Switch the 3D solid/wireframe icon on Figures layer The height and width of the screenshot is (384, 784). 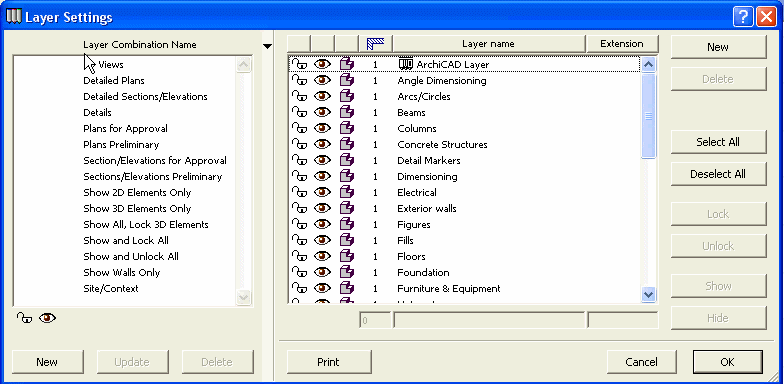[x=346, y=224]
